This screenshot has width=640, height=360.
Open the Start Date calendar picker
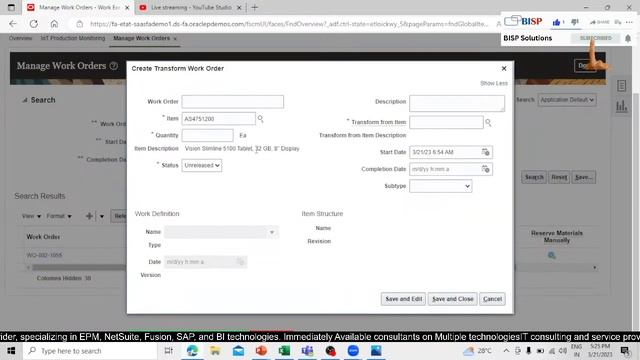coord(485,152)
